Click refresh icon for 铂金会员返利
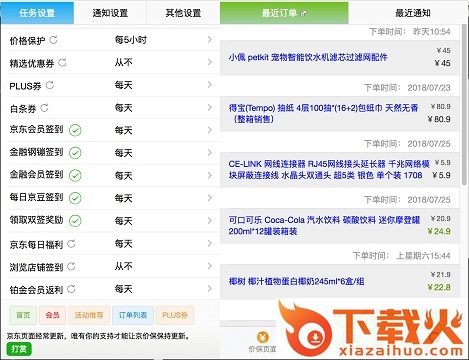This screenshot has height=360, width=469. pos(71,289)
